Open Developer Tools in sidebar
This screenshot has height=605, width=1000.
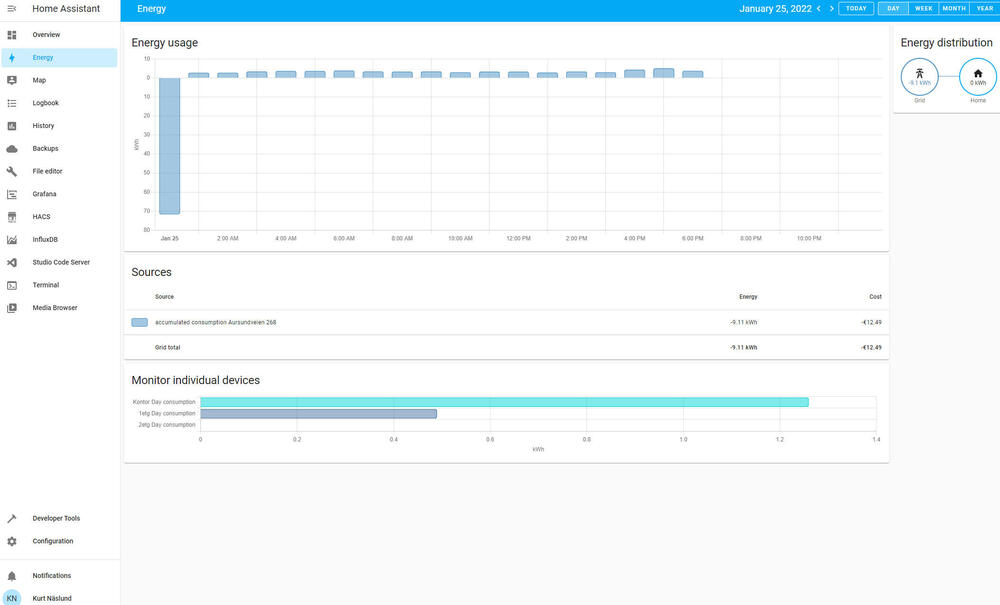click(x=56, y=518)
